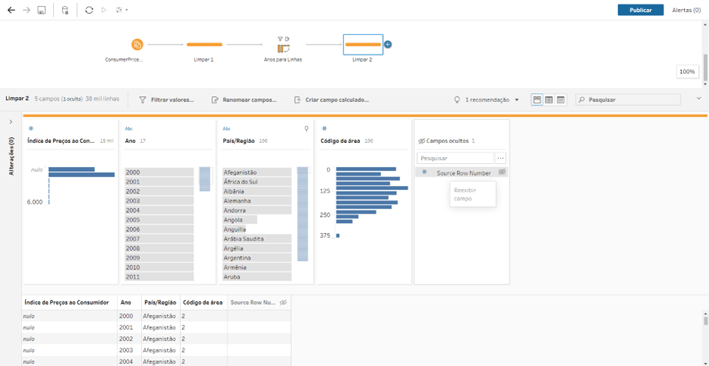Save the flow with the save icon

(41, 10)
